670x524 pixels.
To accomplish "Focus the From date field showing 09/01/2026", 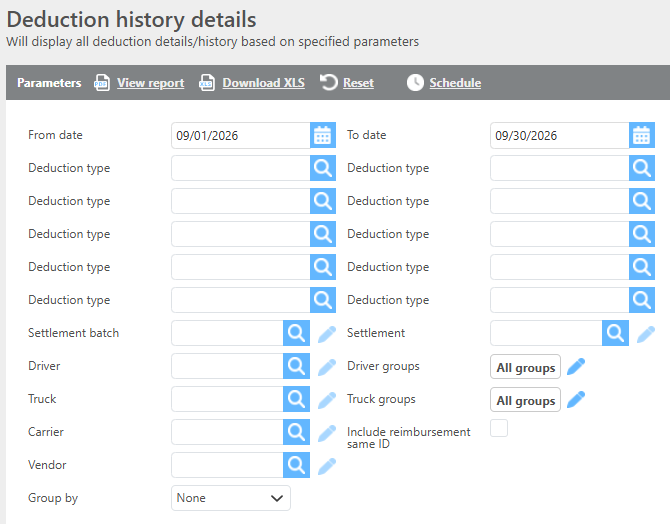I will coord(241,135).
